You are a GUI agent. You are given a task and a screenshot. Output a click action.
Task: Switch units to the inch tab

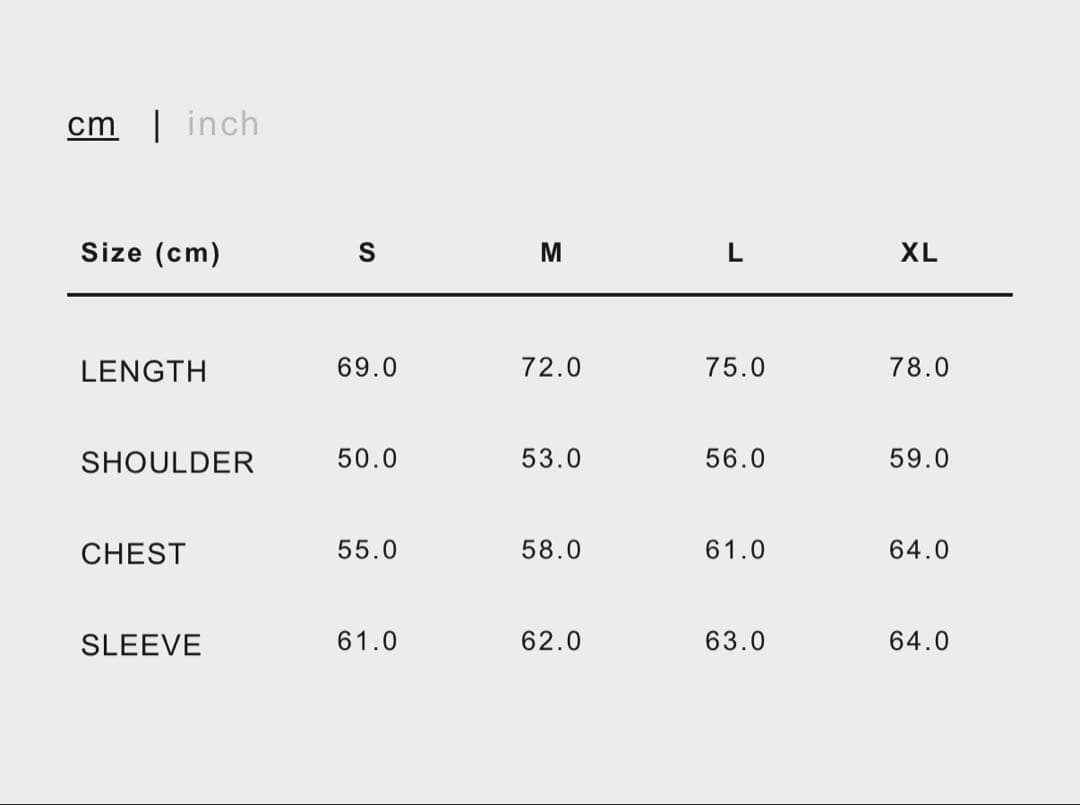pyautogui.click(x=223, y=124)
